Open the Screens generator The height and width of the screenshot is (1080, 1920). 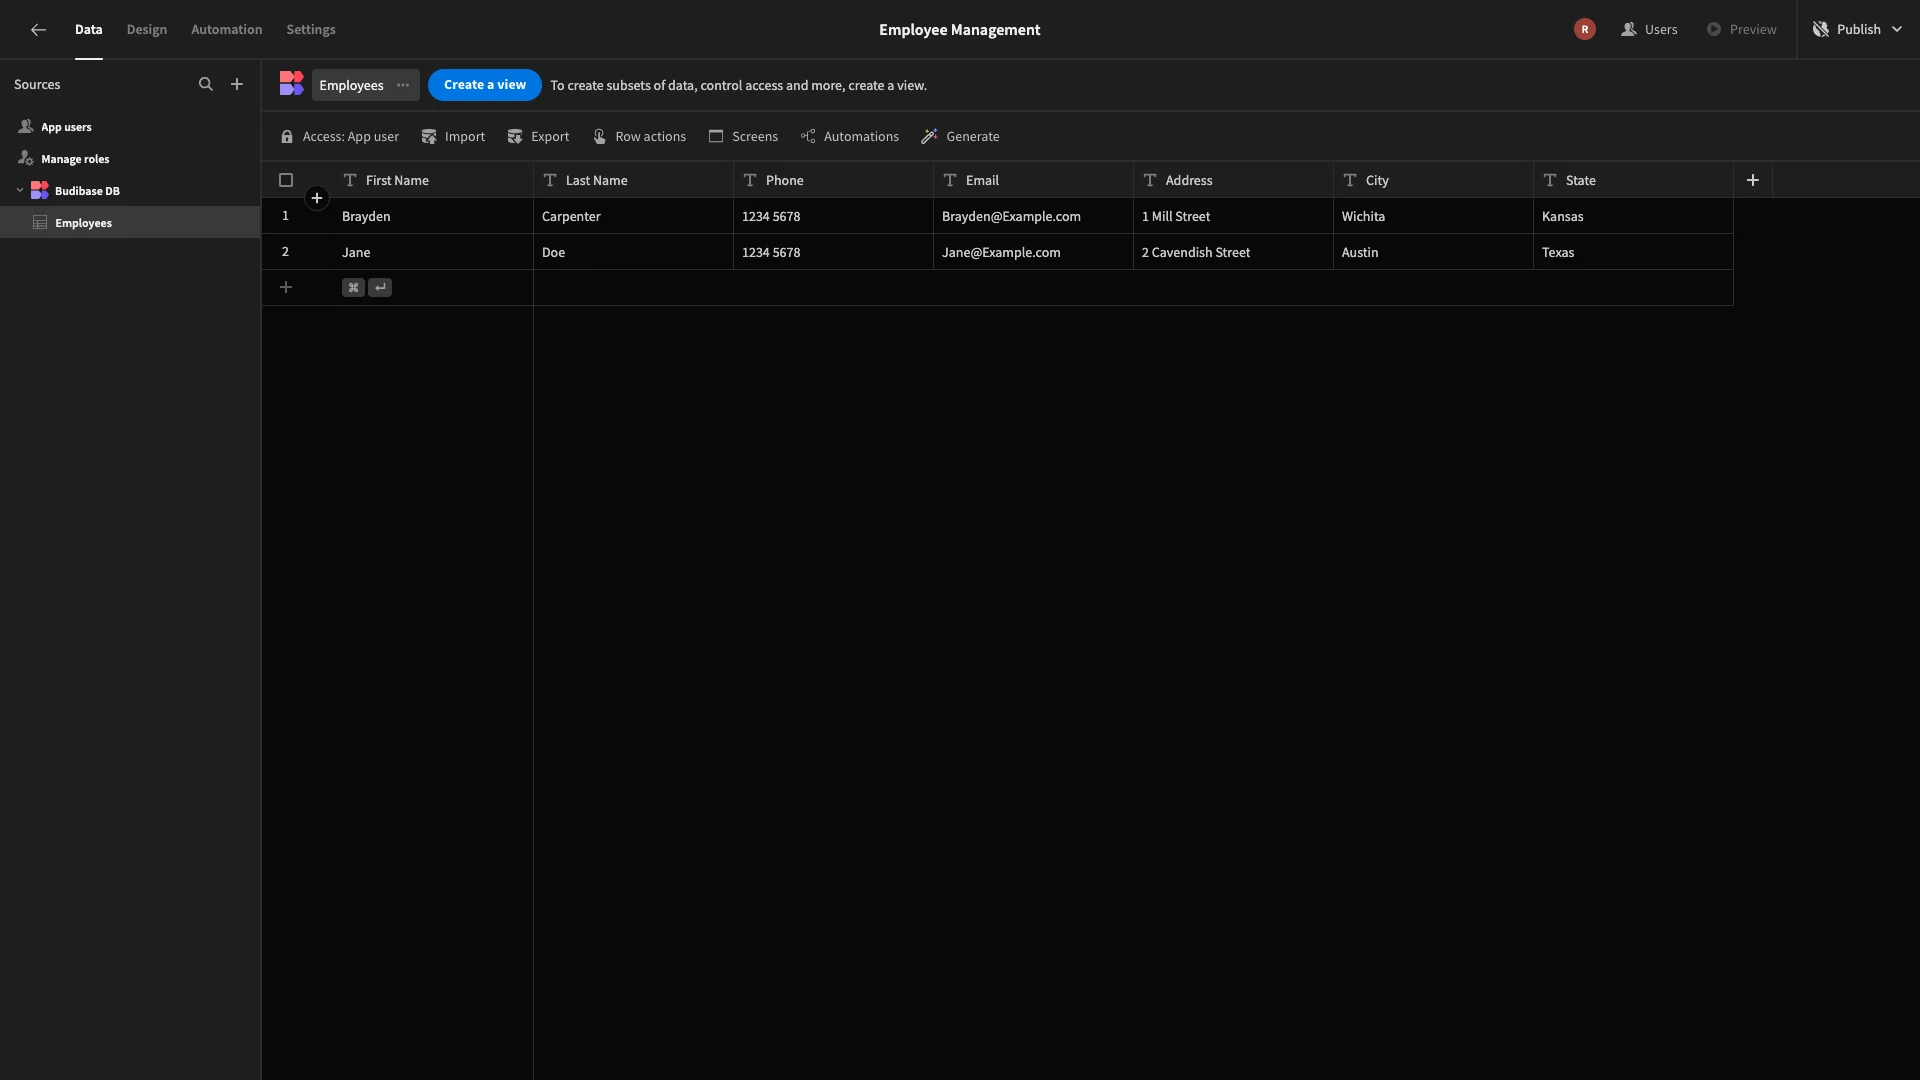tap(743, 137)
